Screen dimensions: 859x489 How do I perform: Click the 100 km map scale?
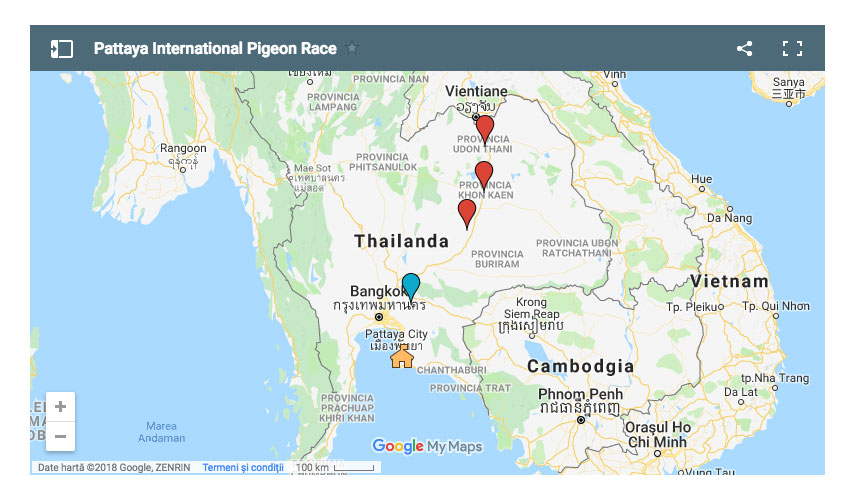tap(335, 467)
